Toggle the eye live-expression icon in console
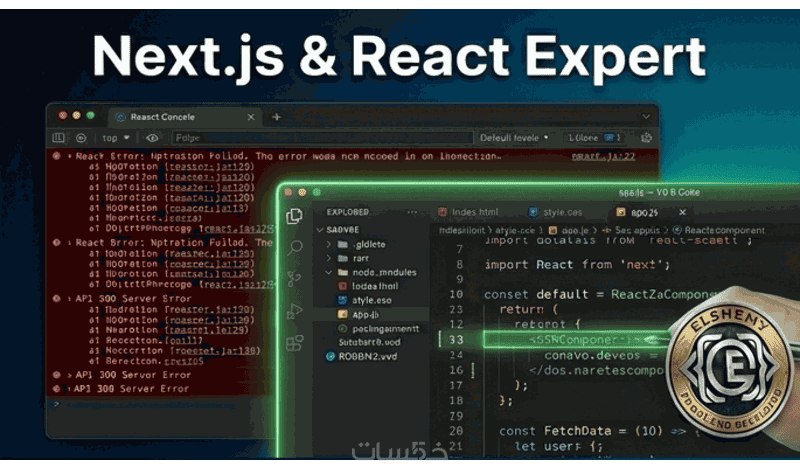This screenshot has height=470, width=800. pyautogui.click(x=152, y=138)
